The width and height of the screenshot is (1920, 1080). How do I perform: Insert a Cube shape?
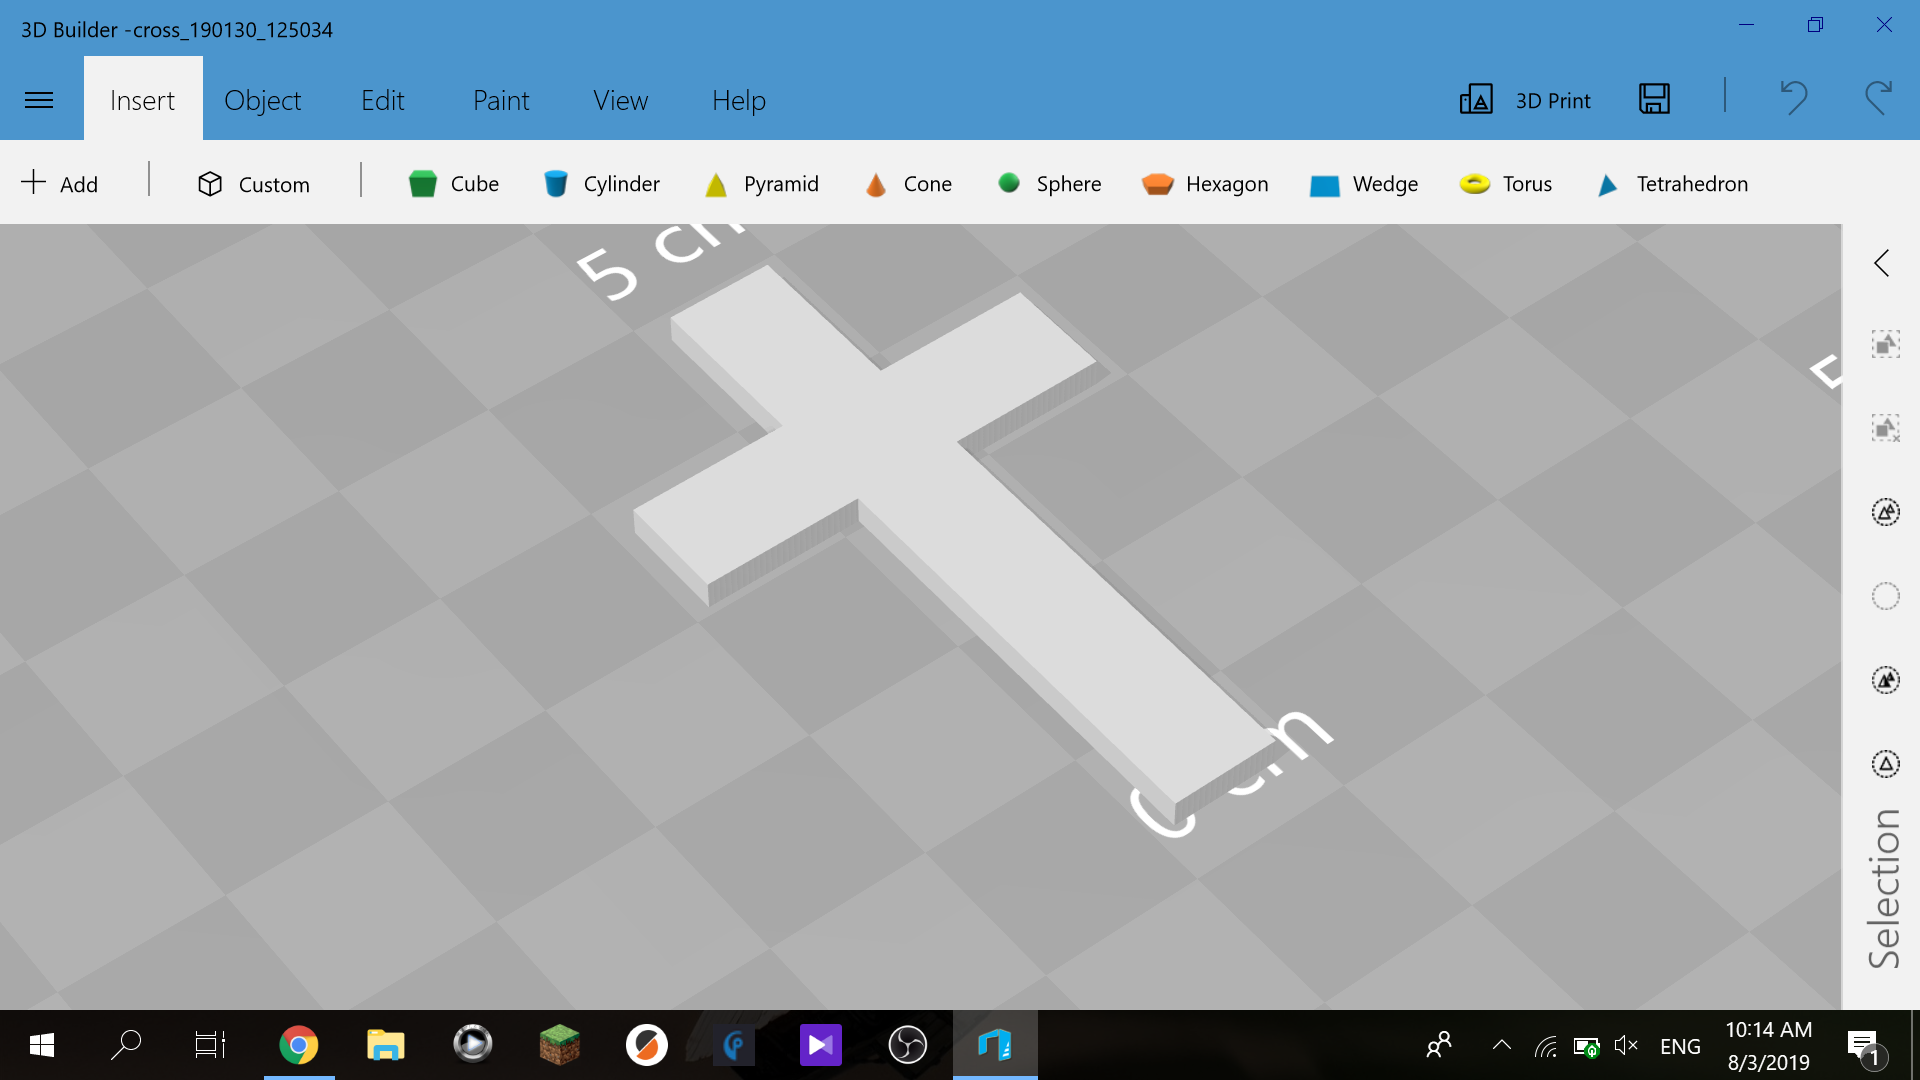click(x=454, y=184)
